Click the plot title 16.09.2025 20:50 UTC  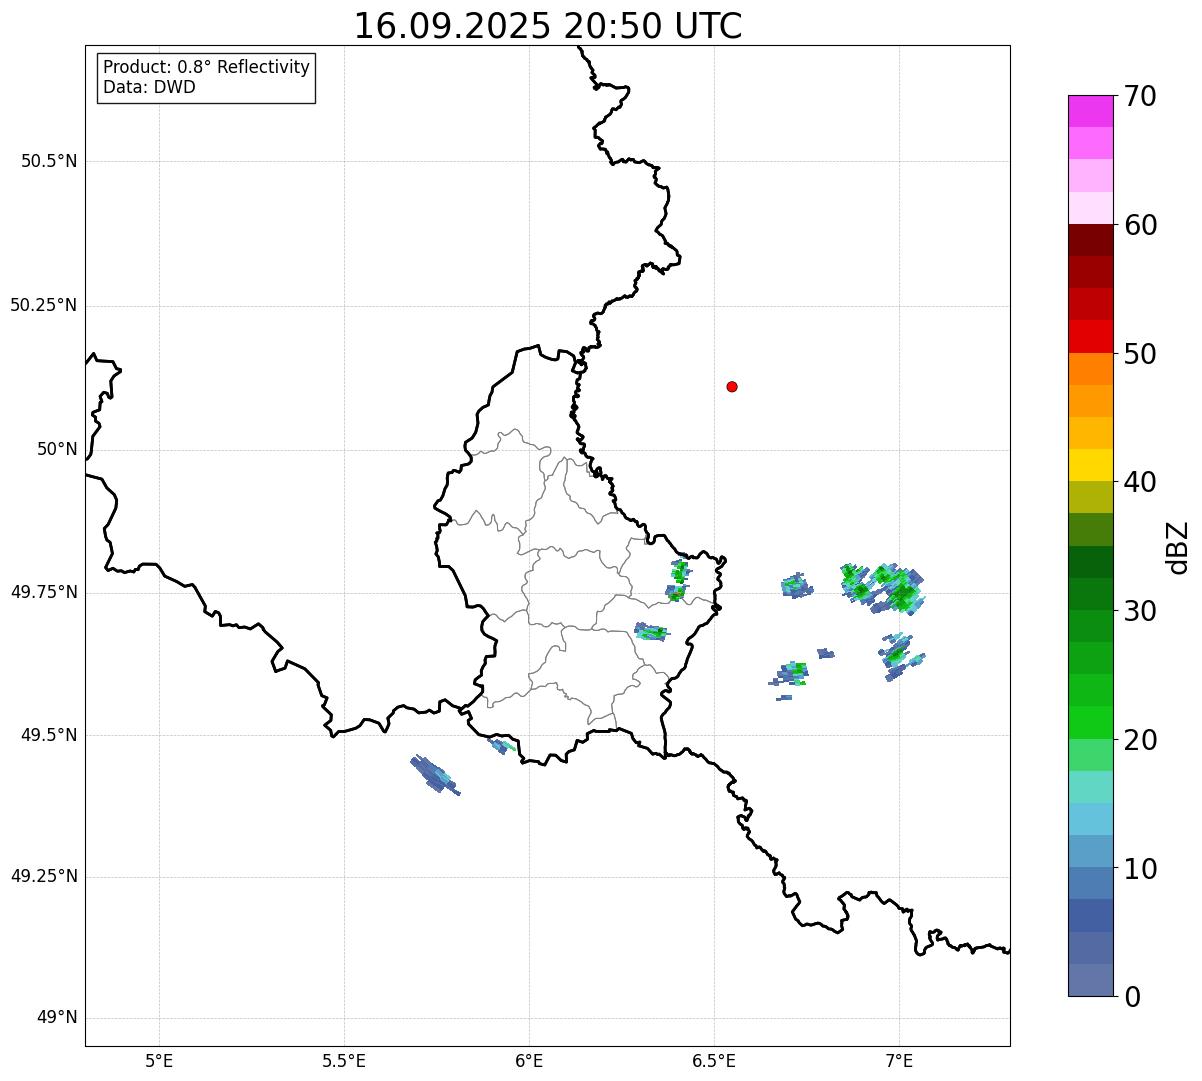click(x=548, y=26)
